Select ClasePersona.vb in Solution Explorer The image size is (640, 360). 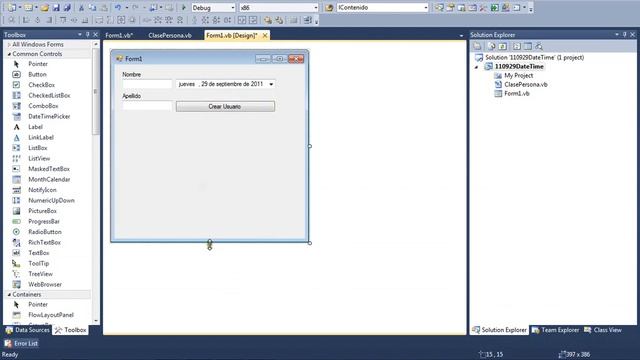pyautogui.click(x=525, y=84)
